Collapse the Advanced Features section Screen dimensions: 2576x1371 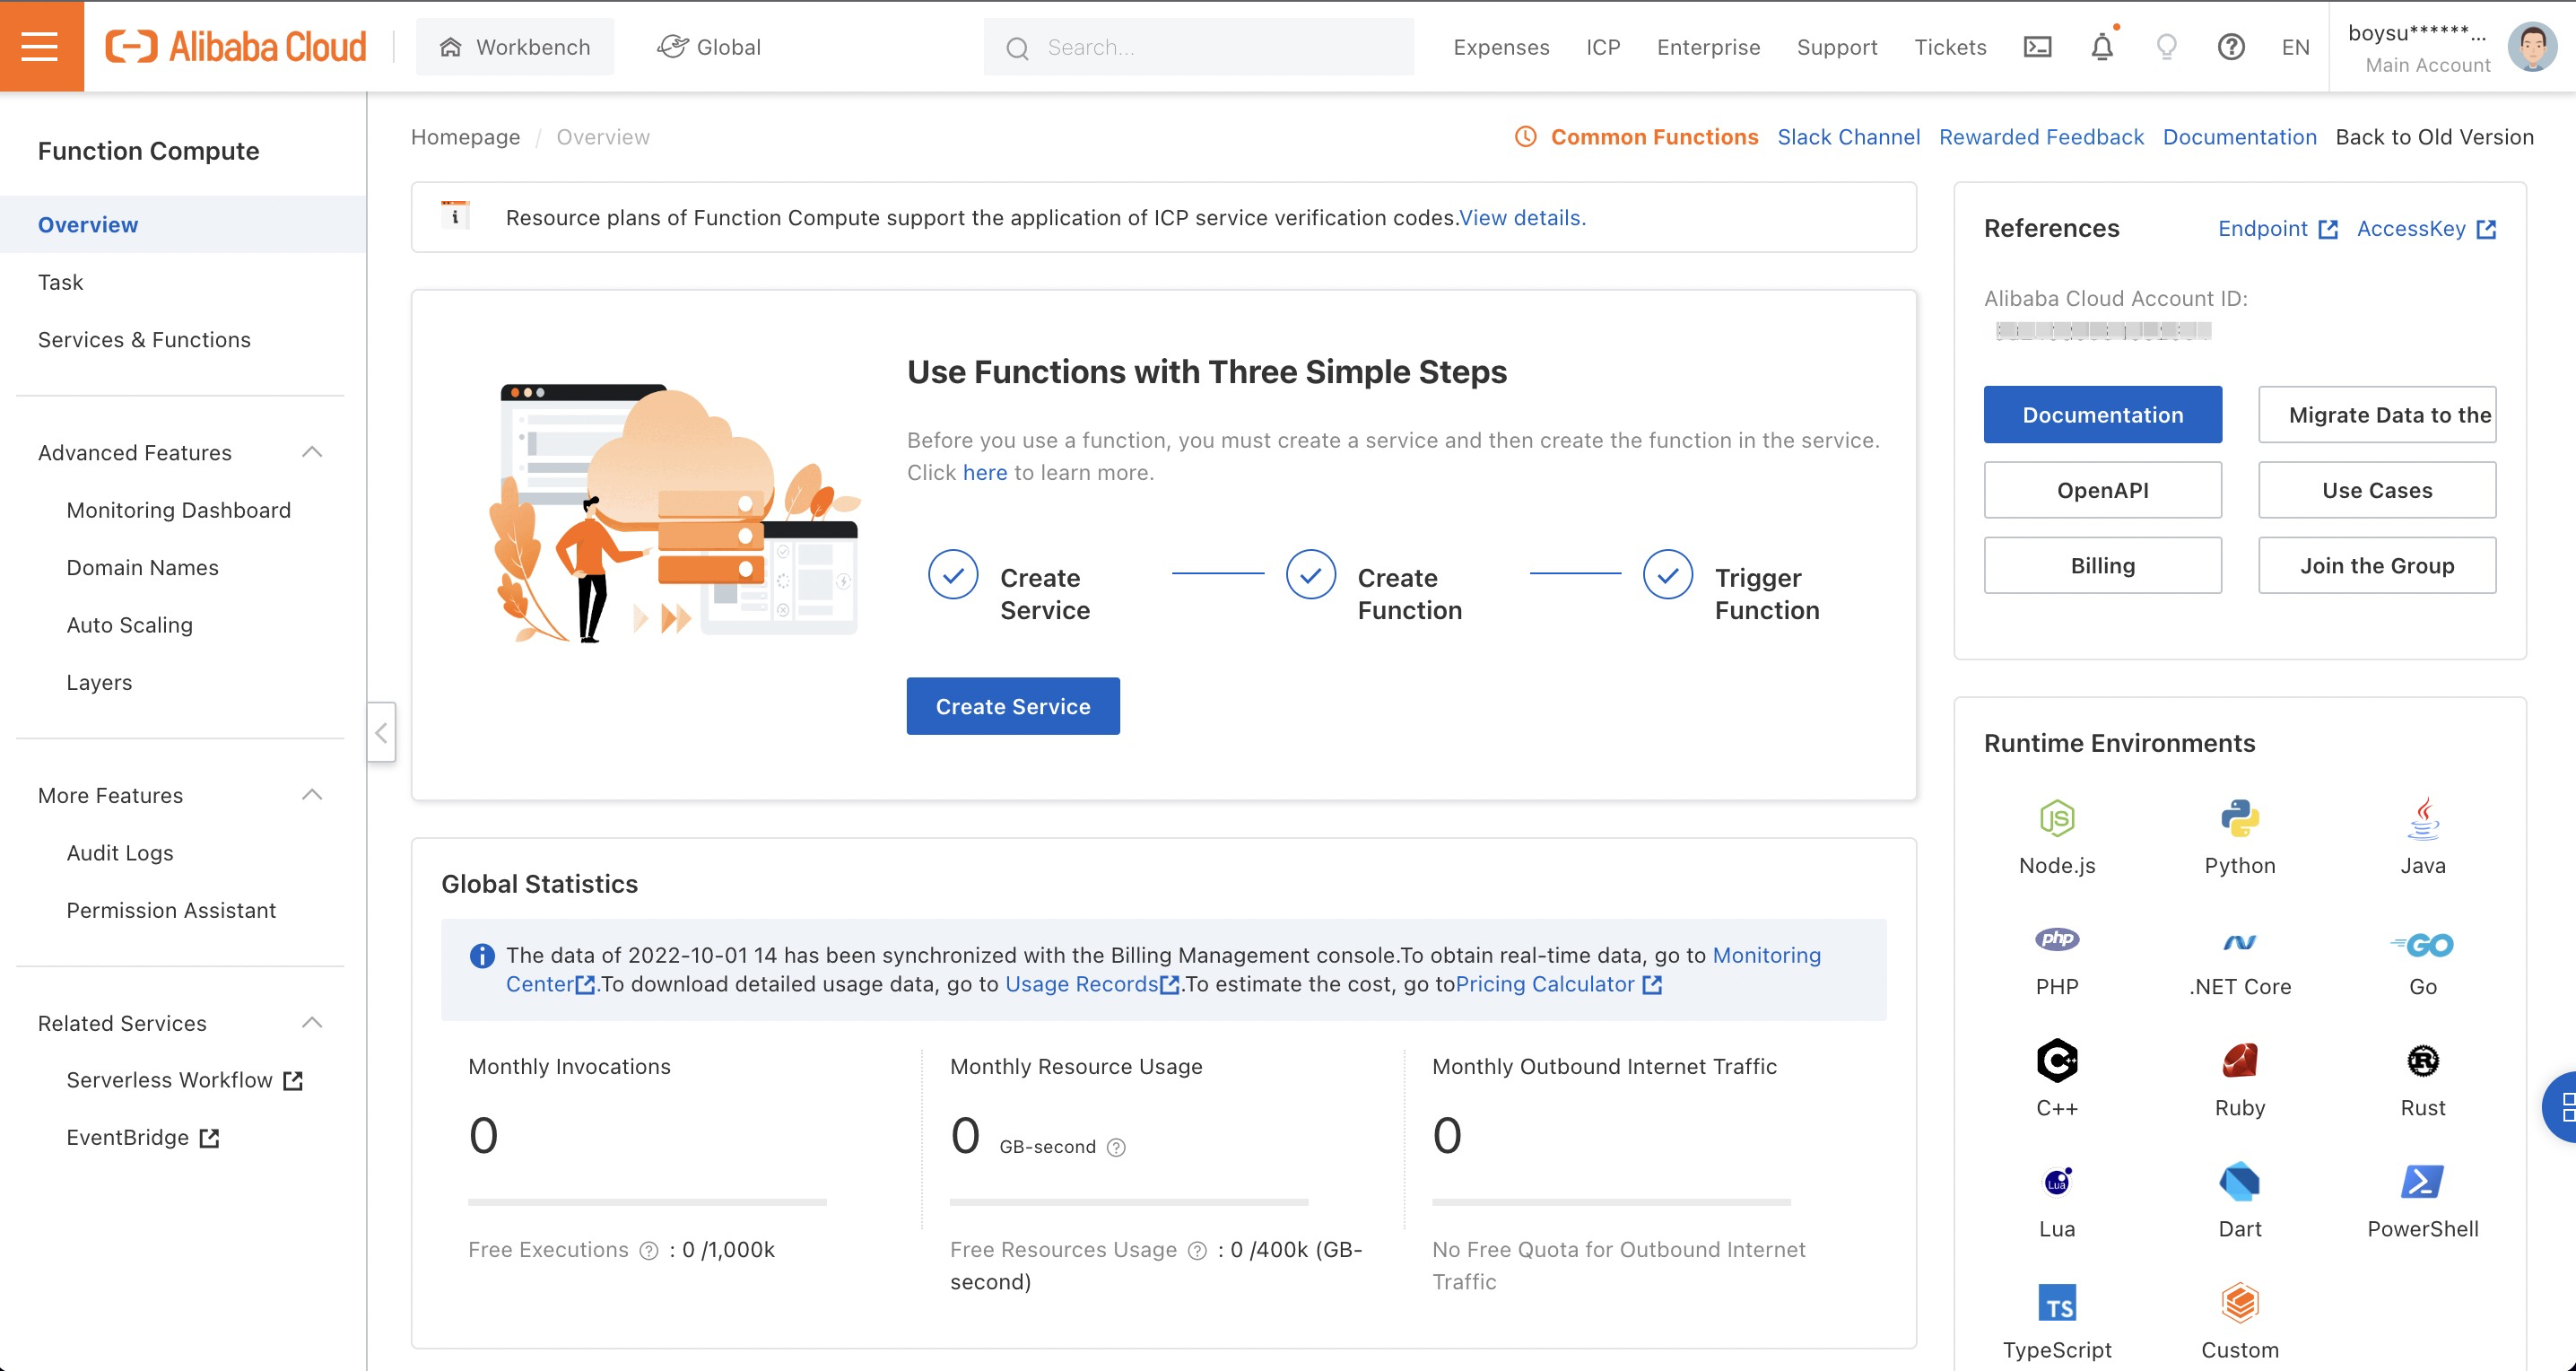[312, 452]
